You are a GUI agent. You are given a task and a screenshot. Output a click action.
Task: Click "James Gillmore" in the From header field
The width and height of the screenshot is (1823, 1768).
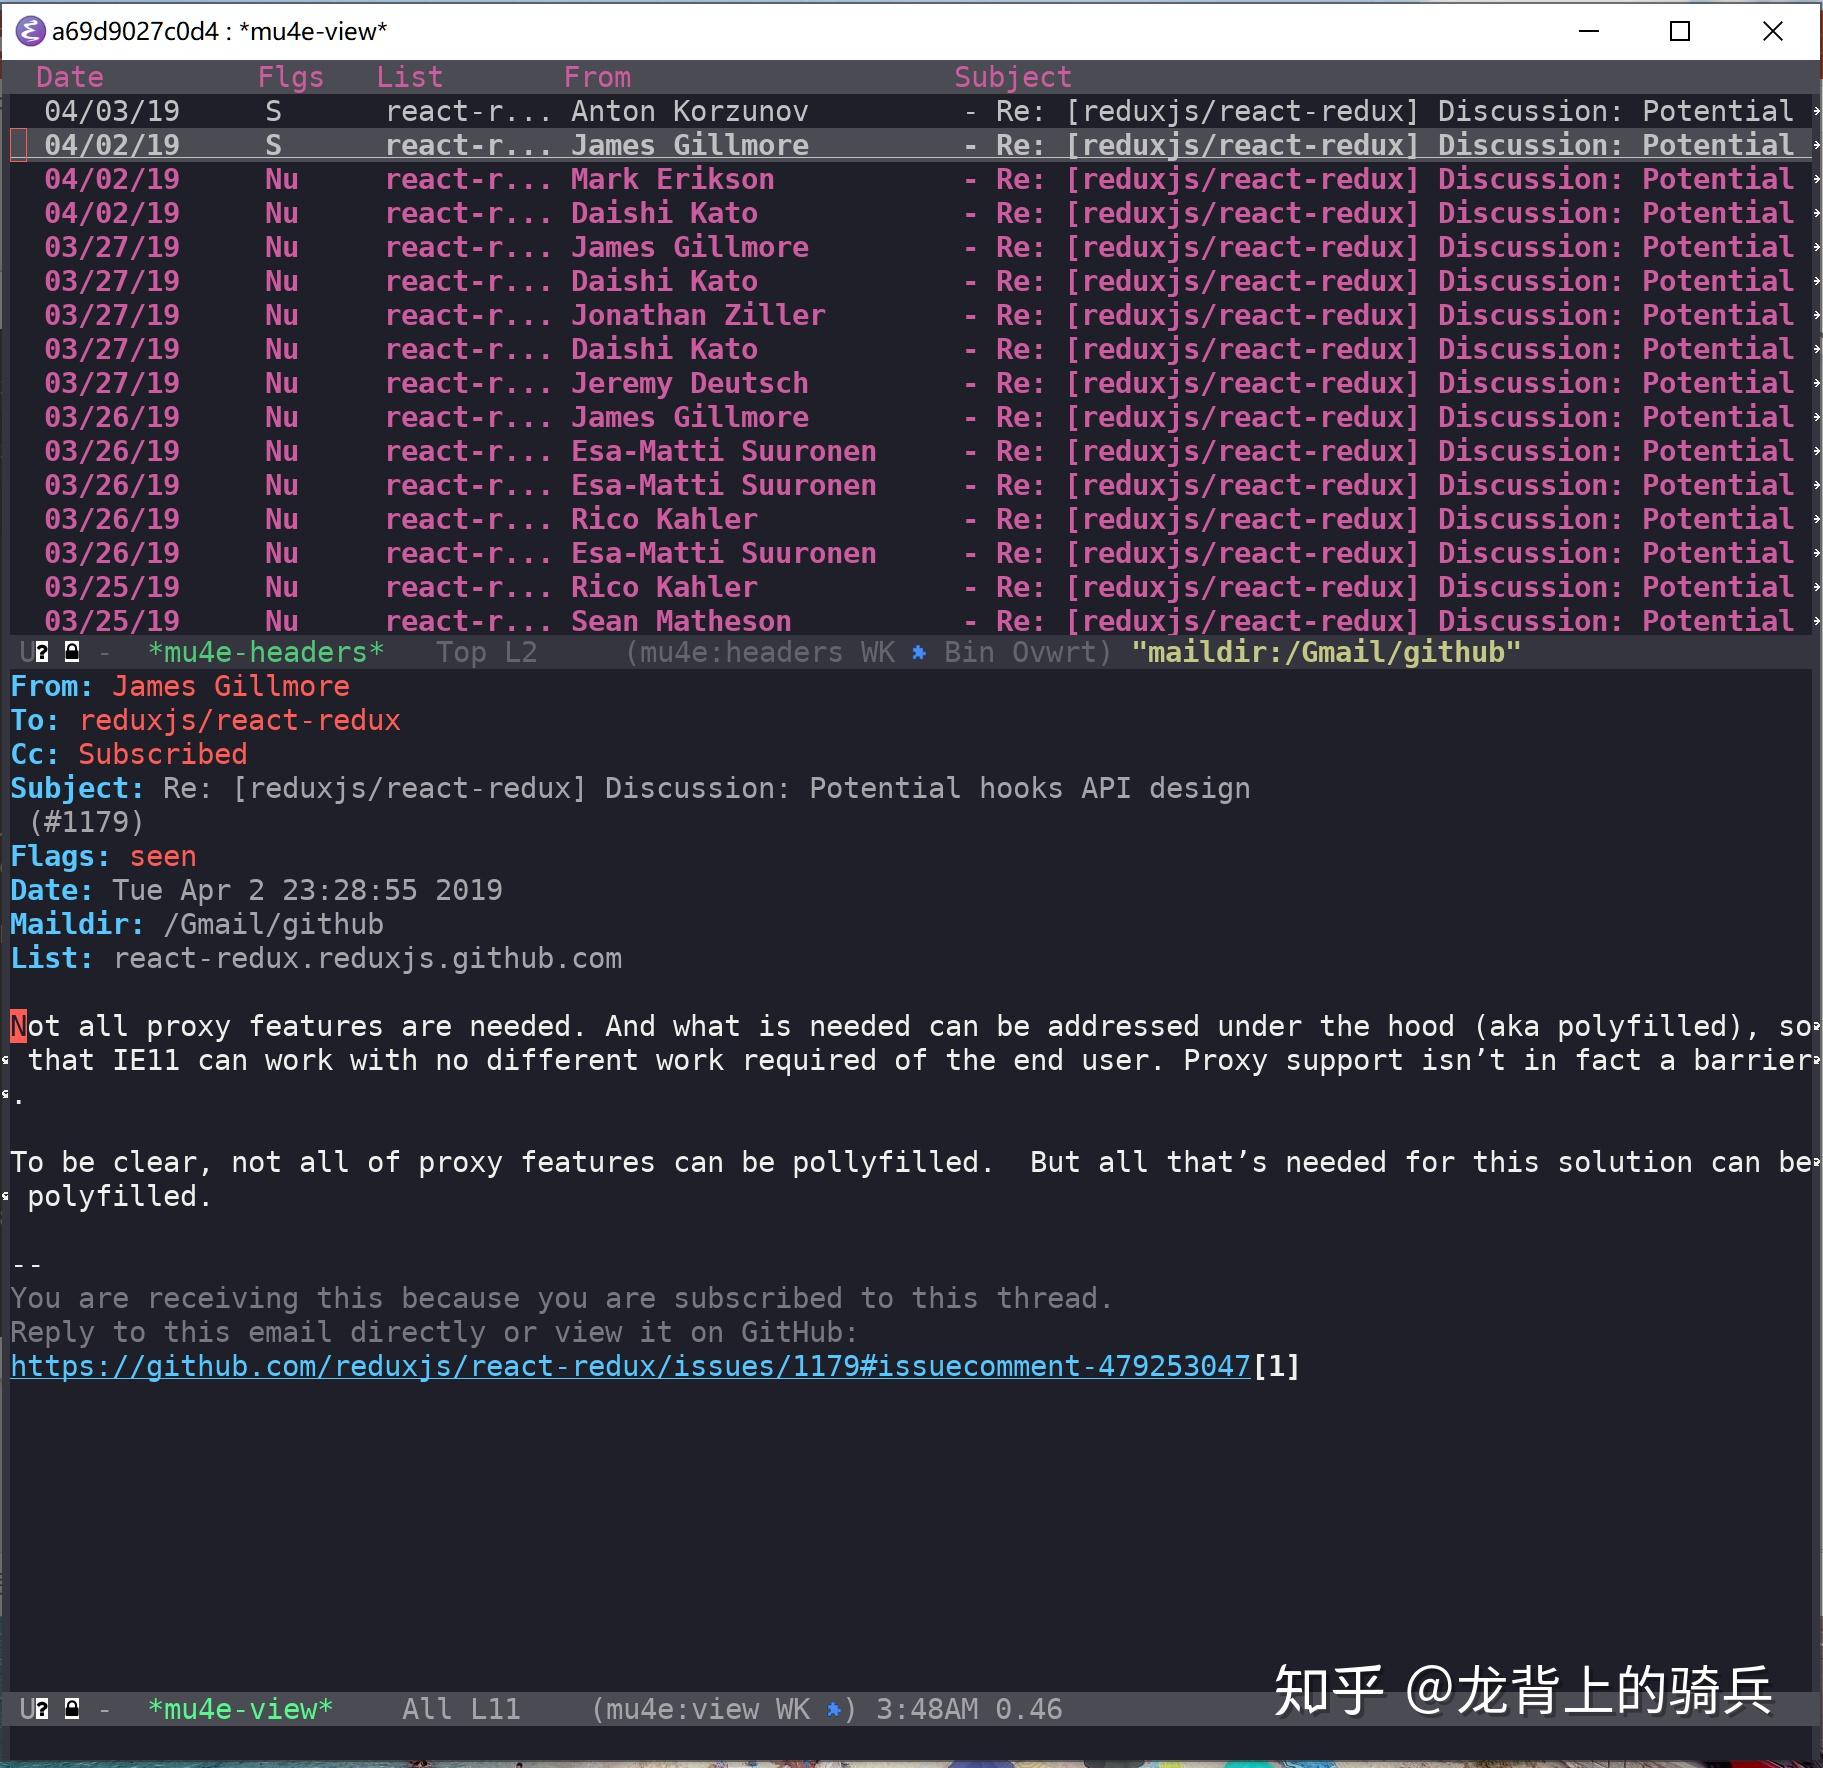(228, 686)
